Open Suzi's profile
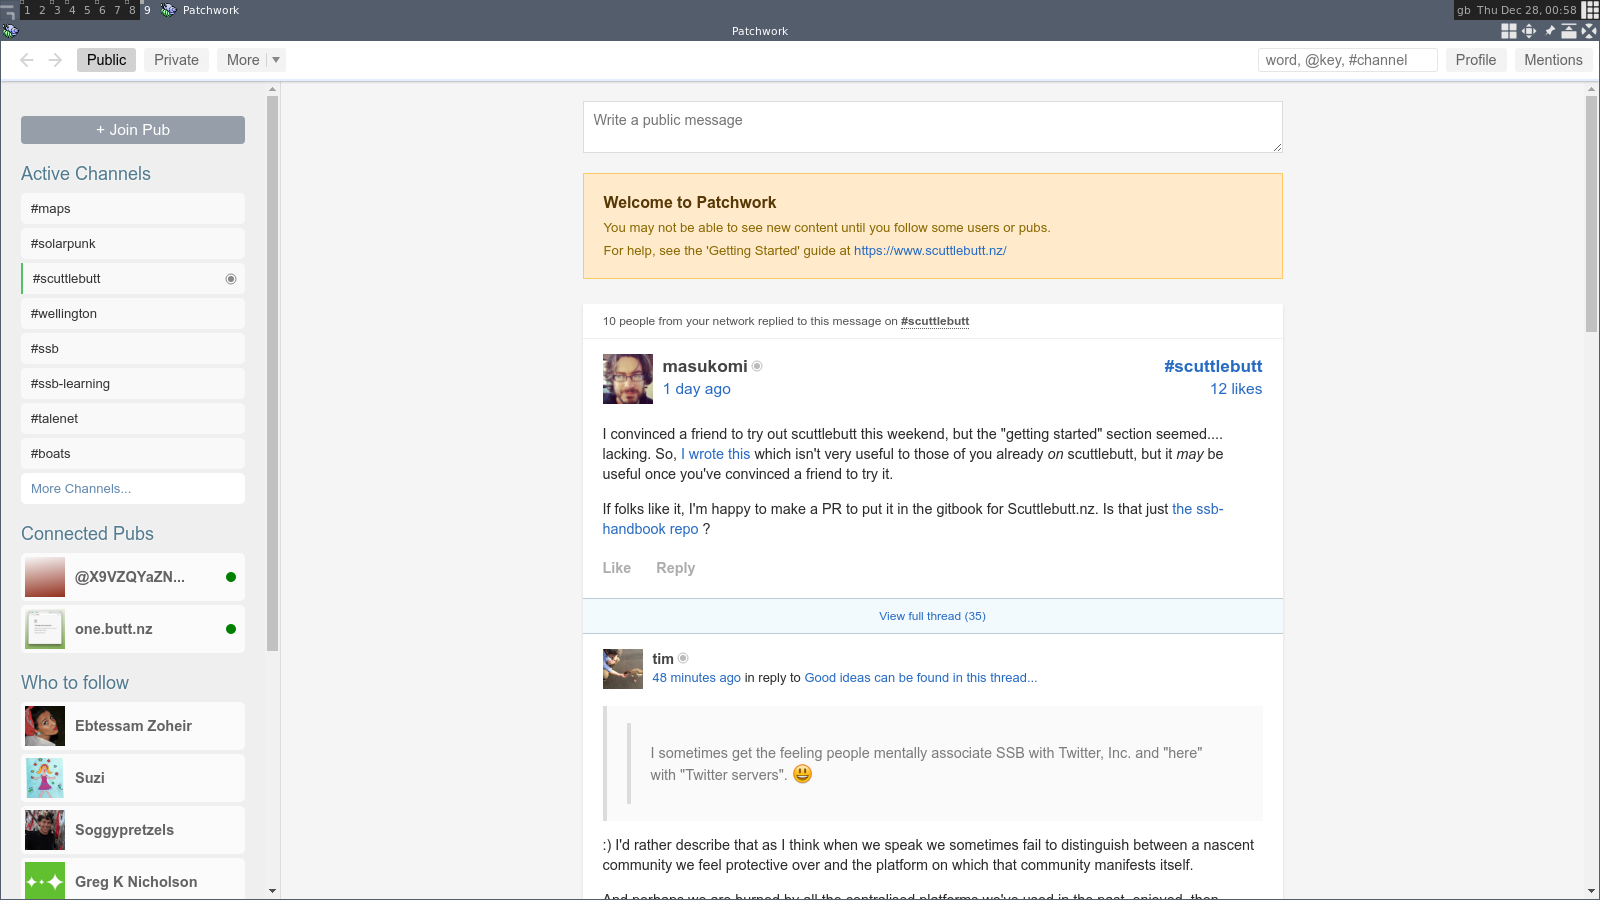This screenshot has height=900, width=1600. coord(133,778)
